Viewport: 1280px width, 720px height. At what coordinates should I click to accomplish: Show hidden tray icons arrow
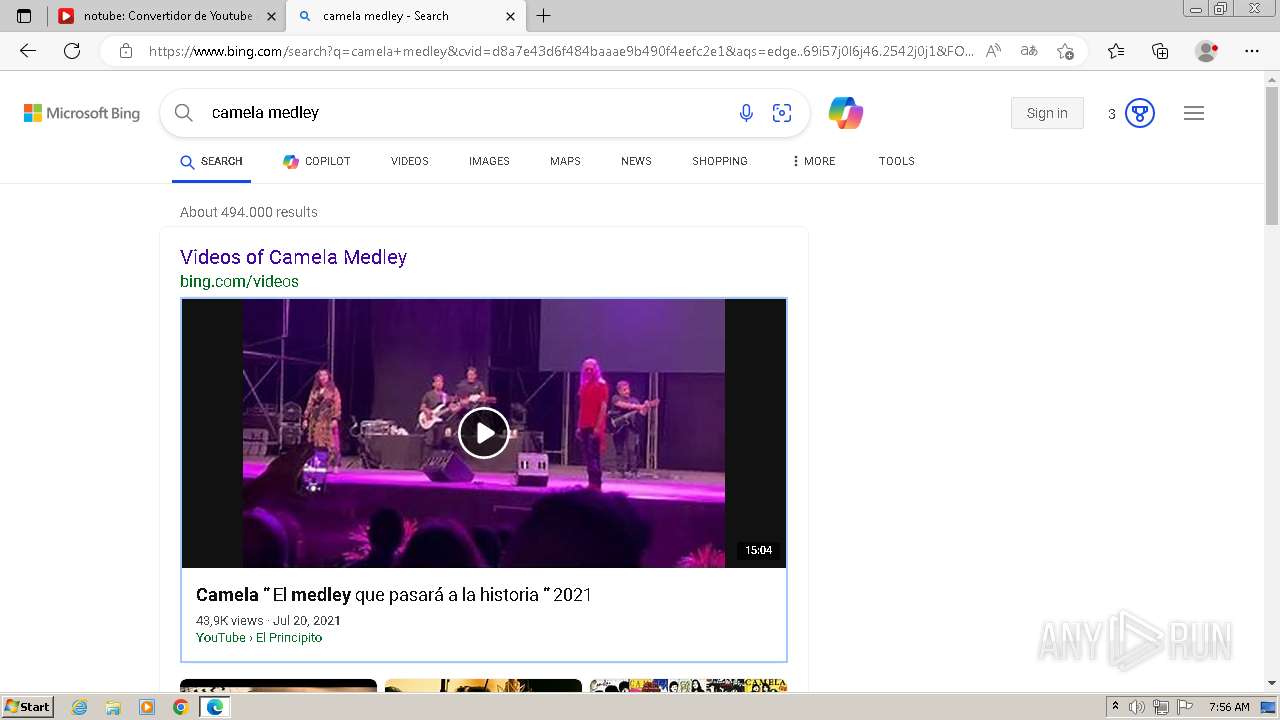1115,707
